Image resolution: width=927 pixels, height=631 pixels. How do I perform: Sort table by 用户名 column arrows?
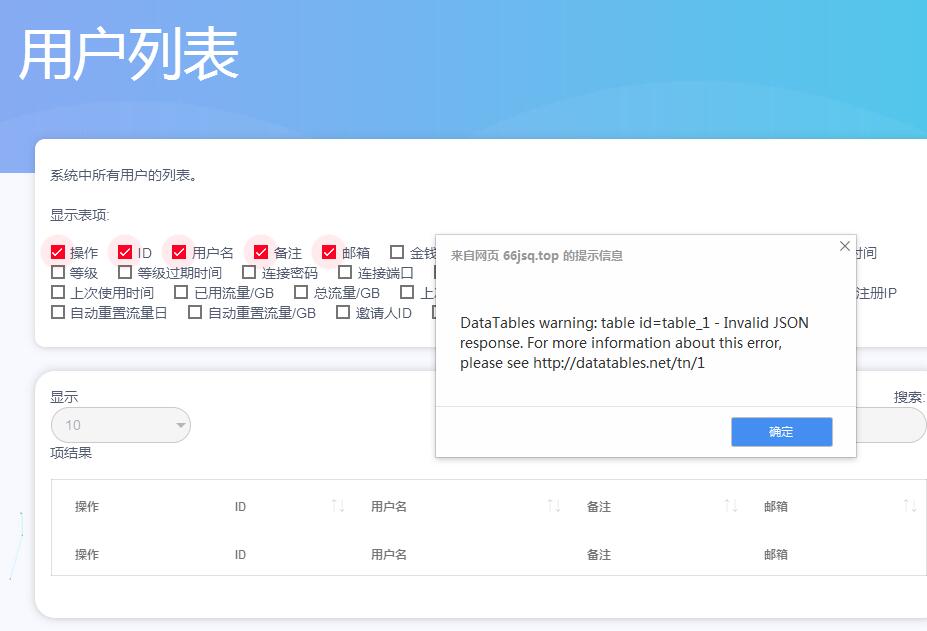coord(553,506)
